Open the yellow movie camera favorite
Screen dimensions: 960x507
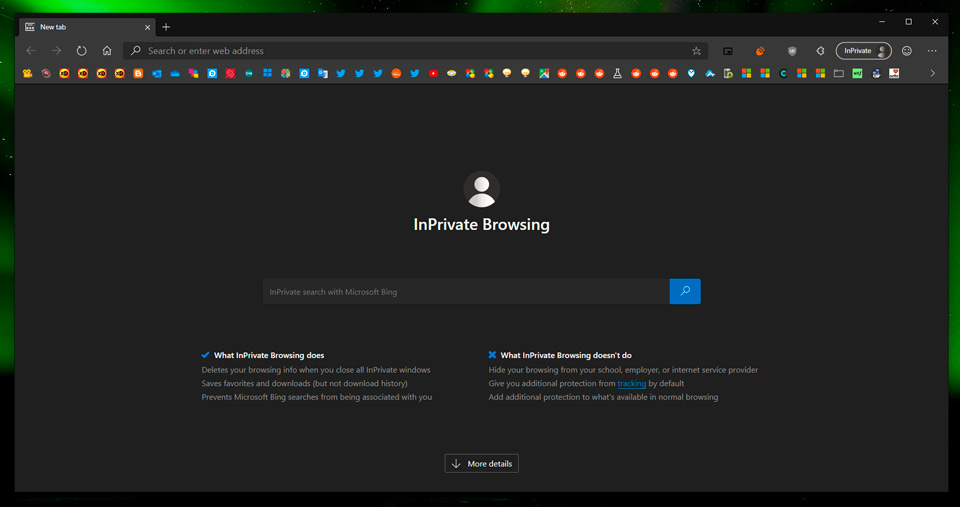[28, 73]
